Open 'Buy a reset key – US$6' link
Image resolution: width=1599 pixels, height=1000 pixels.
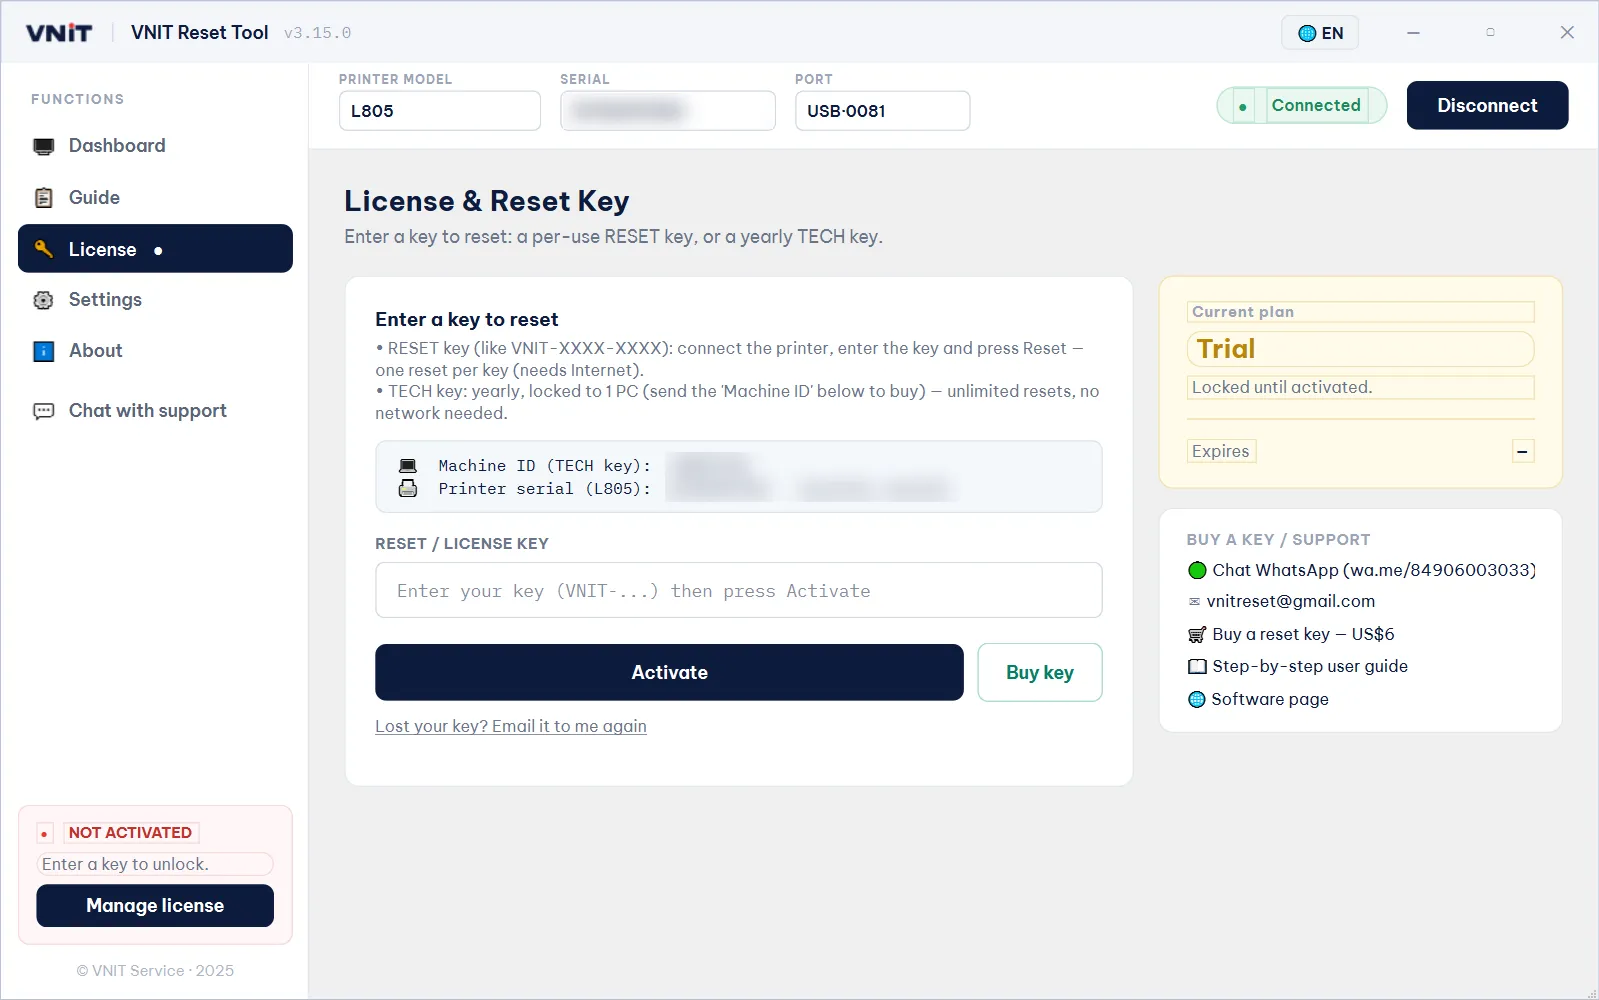click(1303, 634)
